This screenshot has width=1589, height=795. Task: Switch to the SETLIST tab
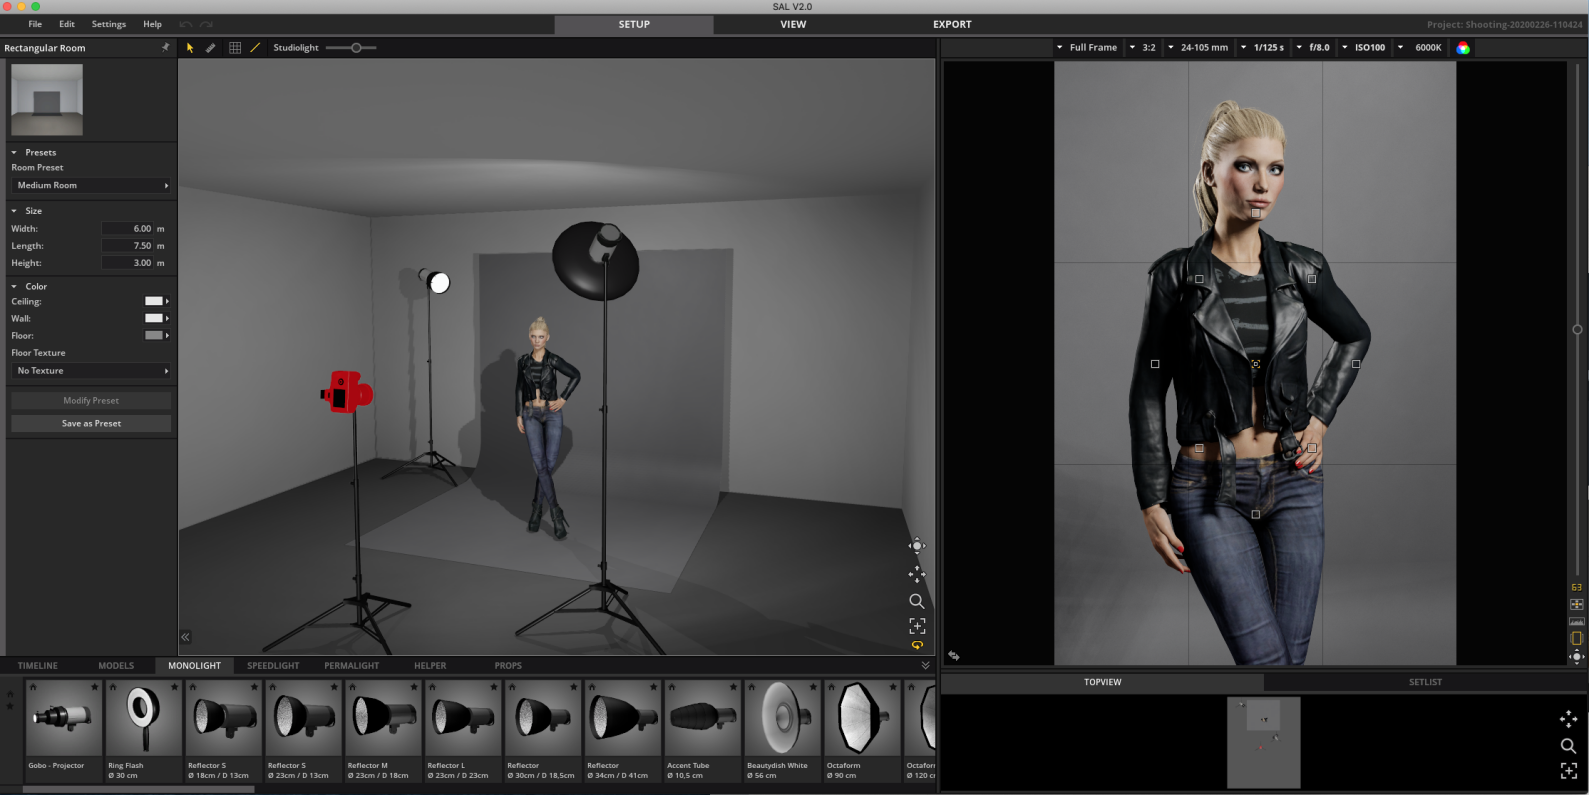pos(1425,682)
